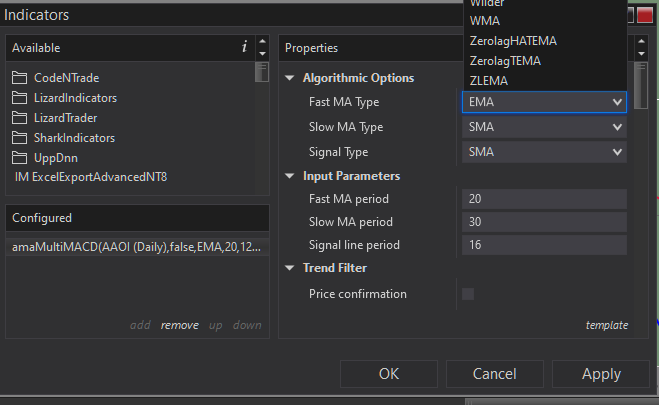This screenshot has height=405, width=659.
Task: Collapse Algorithmic Options section
Action: [290, 78]
